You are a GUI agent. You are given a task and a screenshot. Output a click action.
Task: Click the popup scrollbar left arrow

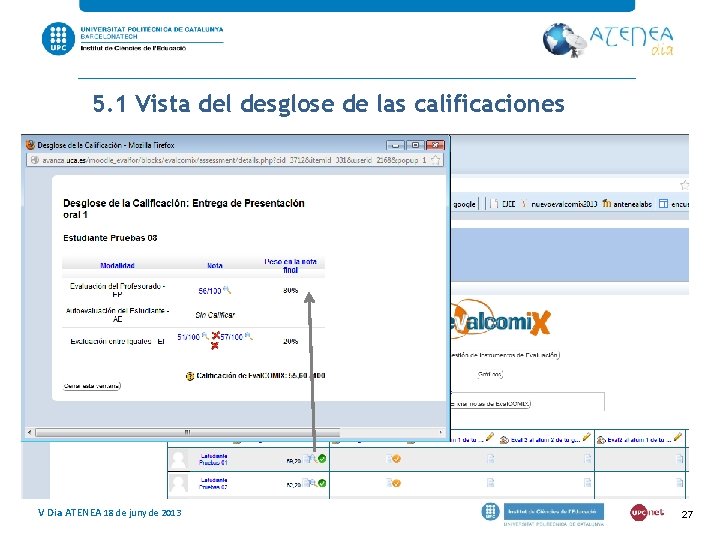click(30, 432)
